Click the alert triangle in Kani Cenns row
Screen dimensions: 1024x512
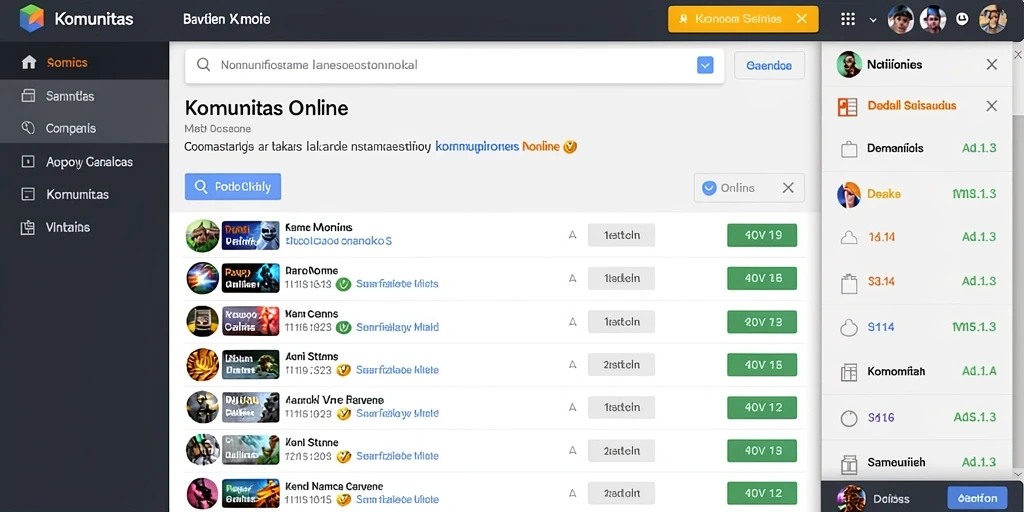[x=573, y=321]
